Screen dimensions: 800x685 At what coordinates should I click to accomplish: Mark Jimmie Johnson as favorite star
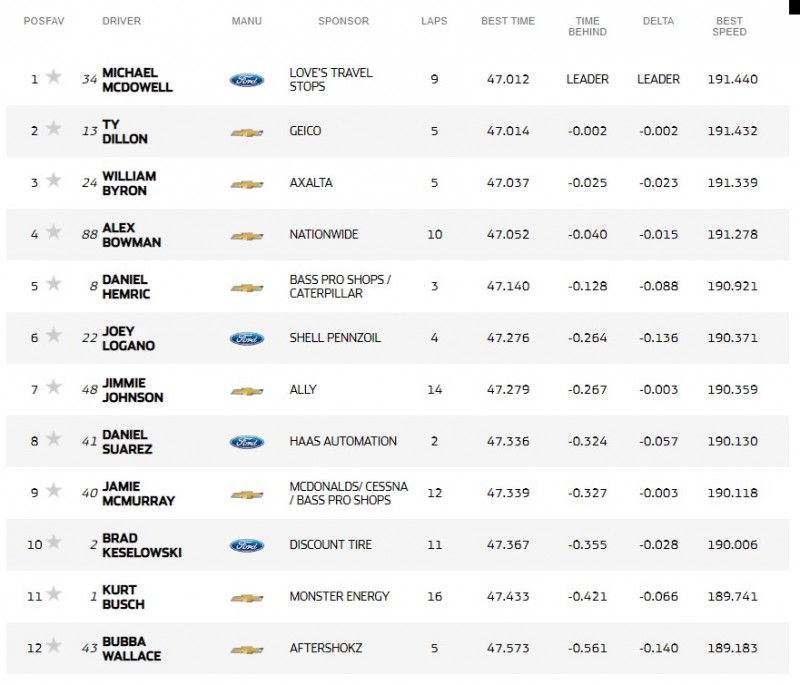[54, 387]
